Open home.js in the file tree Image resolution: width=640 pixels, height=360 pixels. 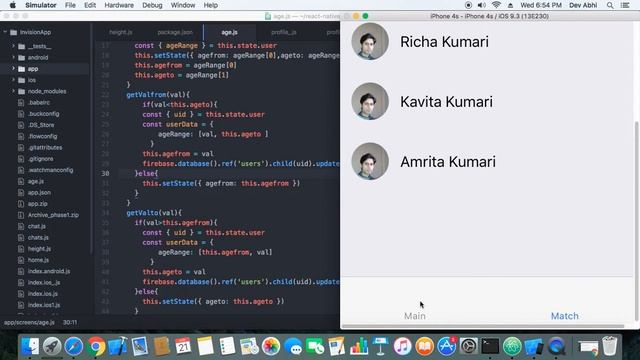pyautogui.click(x=38, y=260)
